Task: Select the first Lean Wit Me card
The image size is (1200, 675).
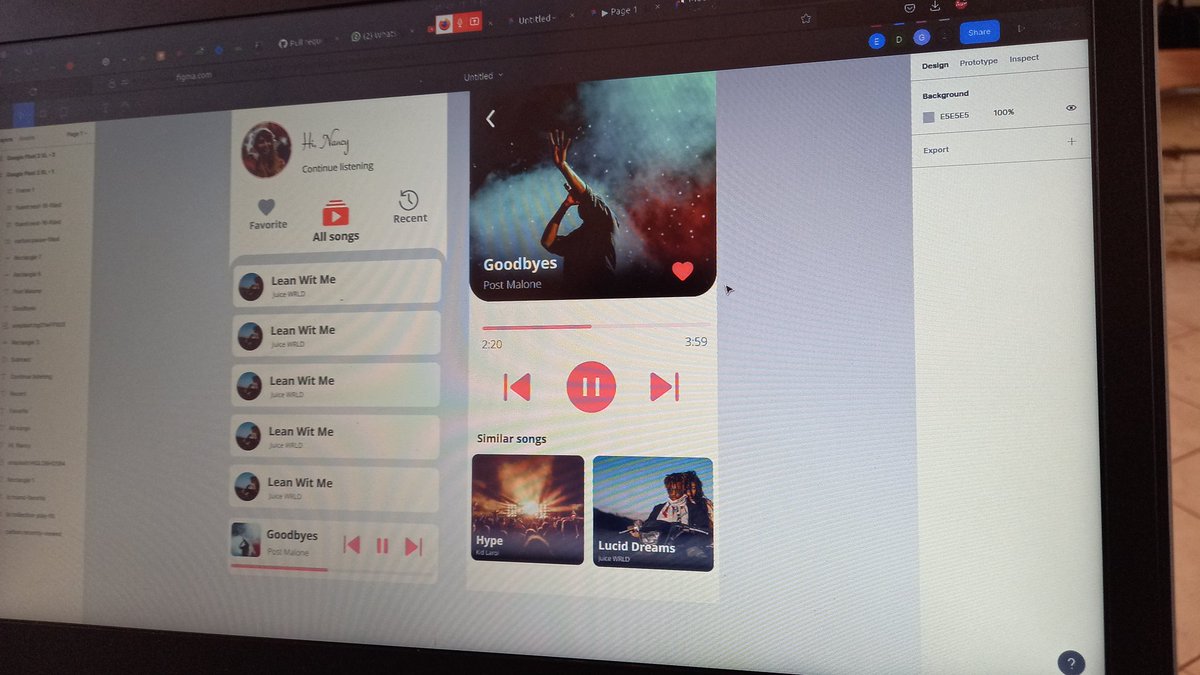Action: tap(336, 284)
